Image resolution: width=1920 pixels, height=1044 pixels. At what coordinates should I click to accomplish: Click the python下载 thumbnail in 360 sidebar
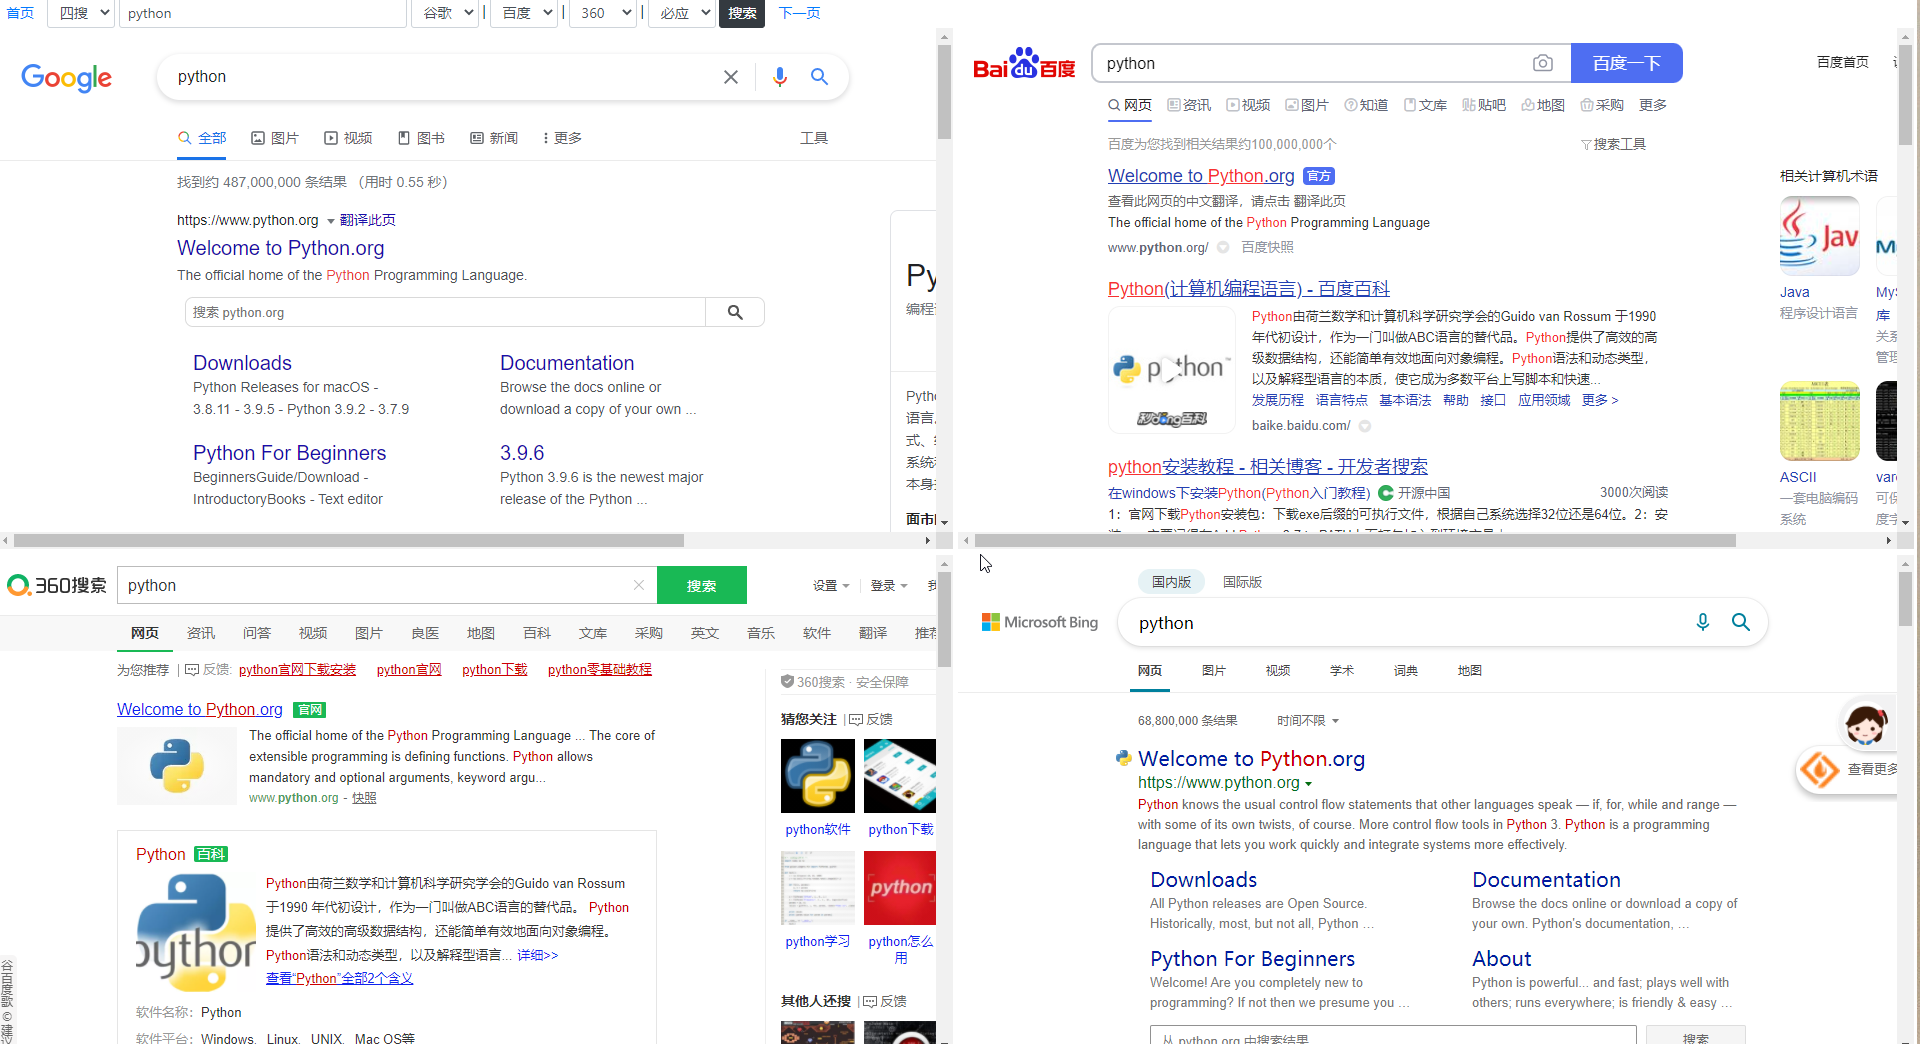900,776
